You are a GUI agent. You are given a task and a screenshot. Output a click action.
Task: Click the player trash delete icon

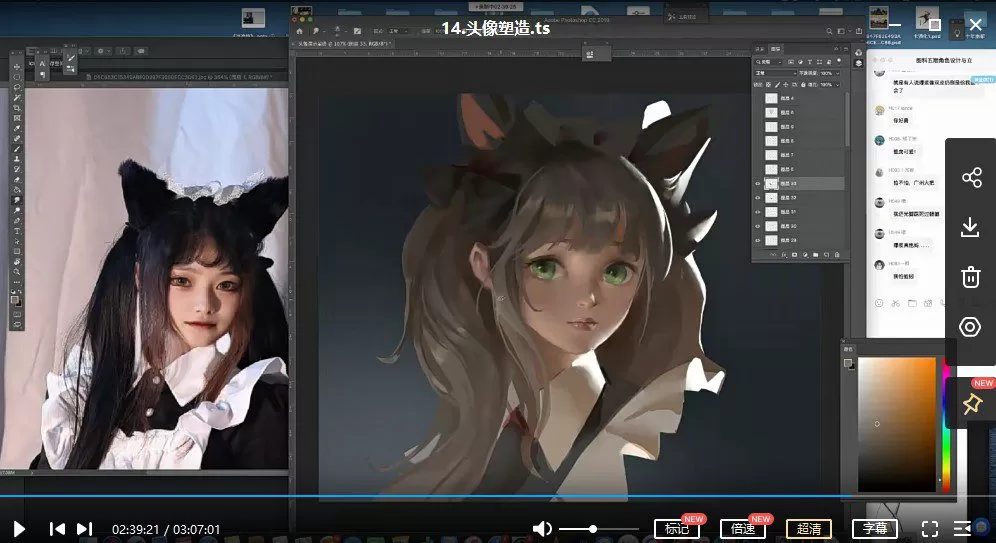[971, 277]
